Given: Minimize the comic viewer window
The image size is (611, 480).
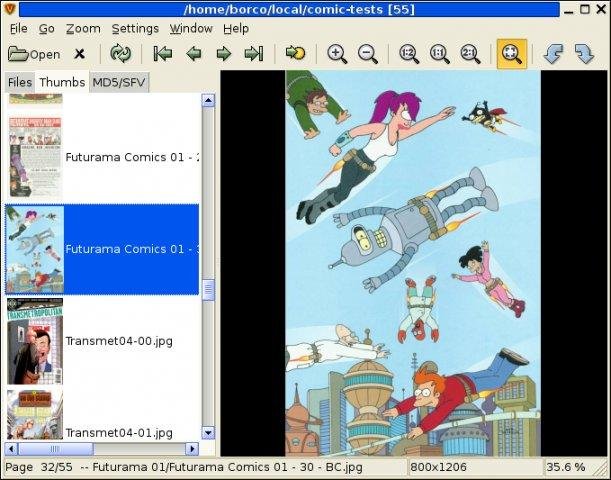Looking at the screenshot, I should [x=569, y=9].
